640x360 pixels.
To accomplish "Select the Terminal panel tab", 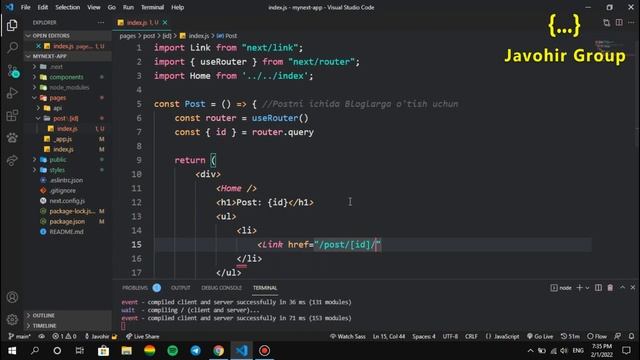I will click(265, 288).
